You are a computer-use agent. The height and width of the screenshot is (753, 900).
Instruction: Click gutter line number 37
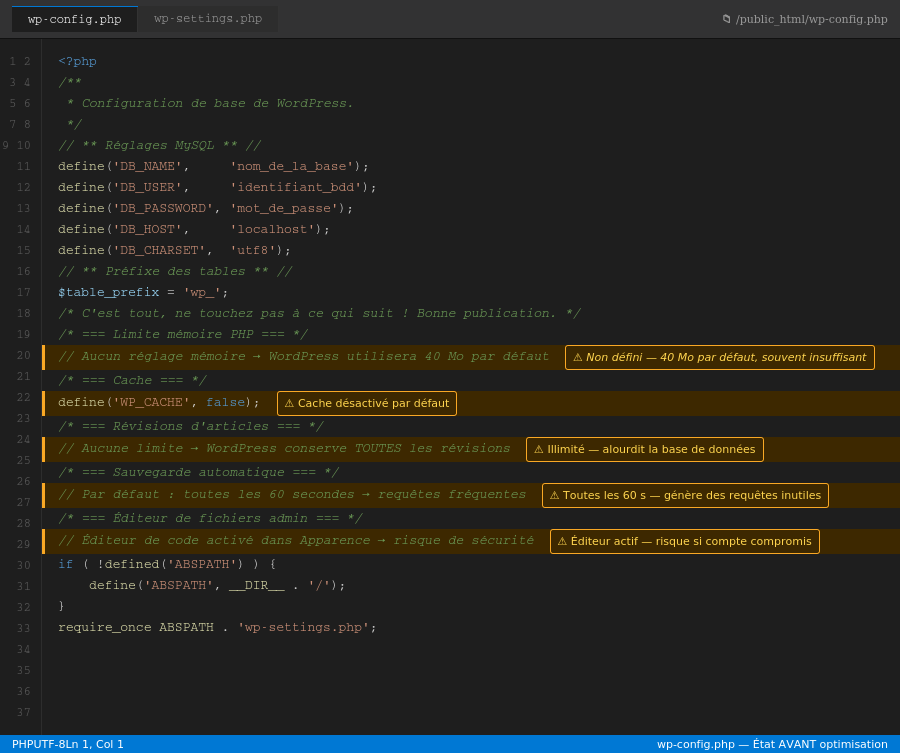click(24, 712)
